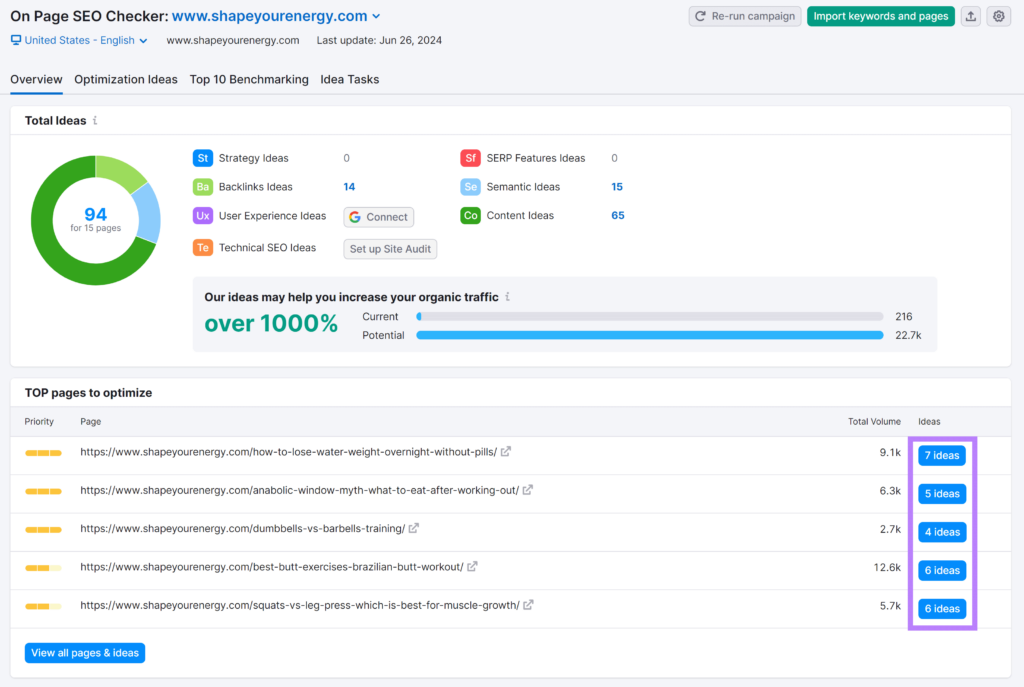Click 6 ideas for brazilian-butt-workout page

click(x=942, y=570)
